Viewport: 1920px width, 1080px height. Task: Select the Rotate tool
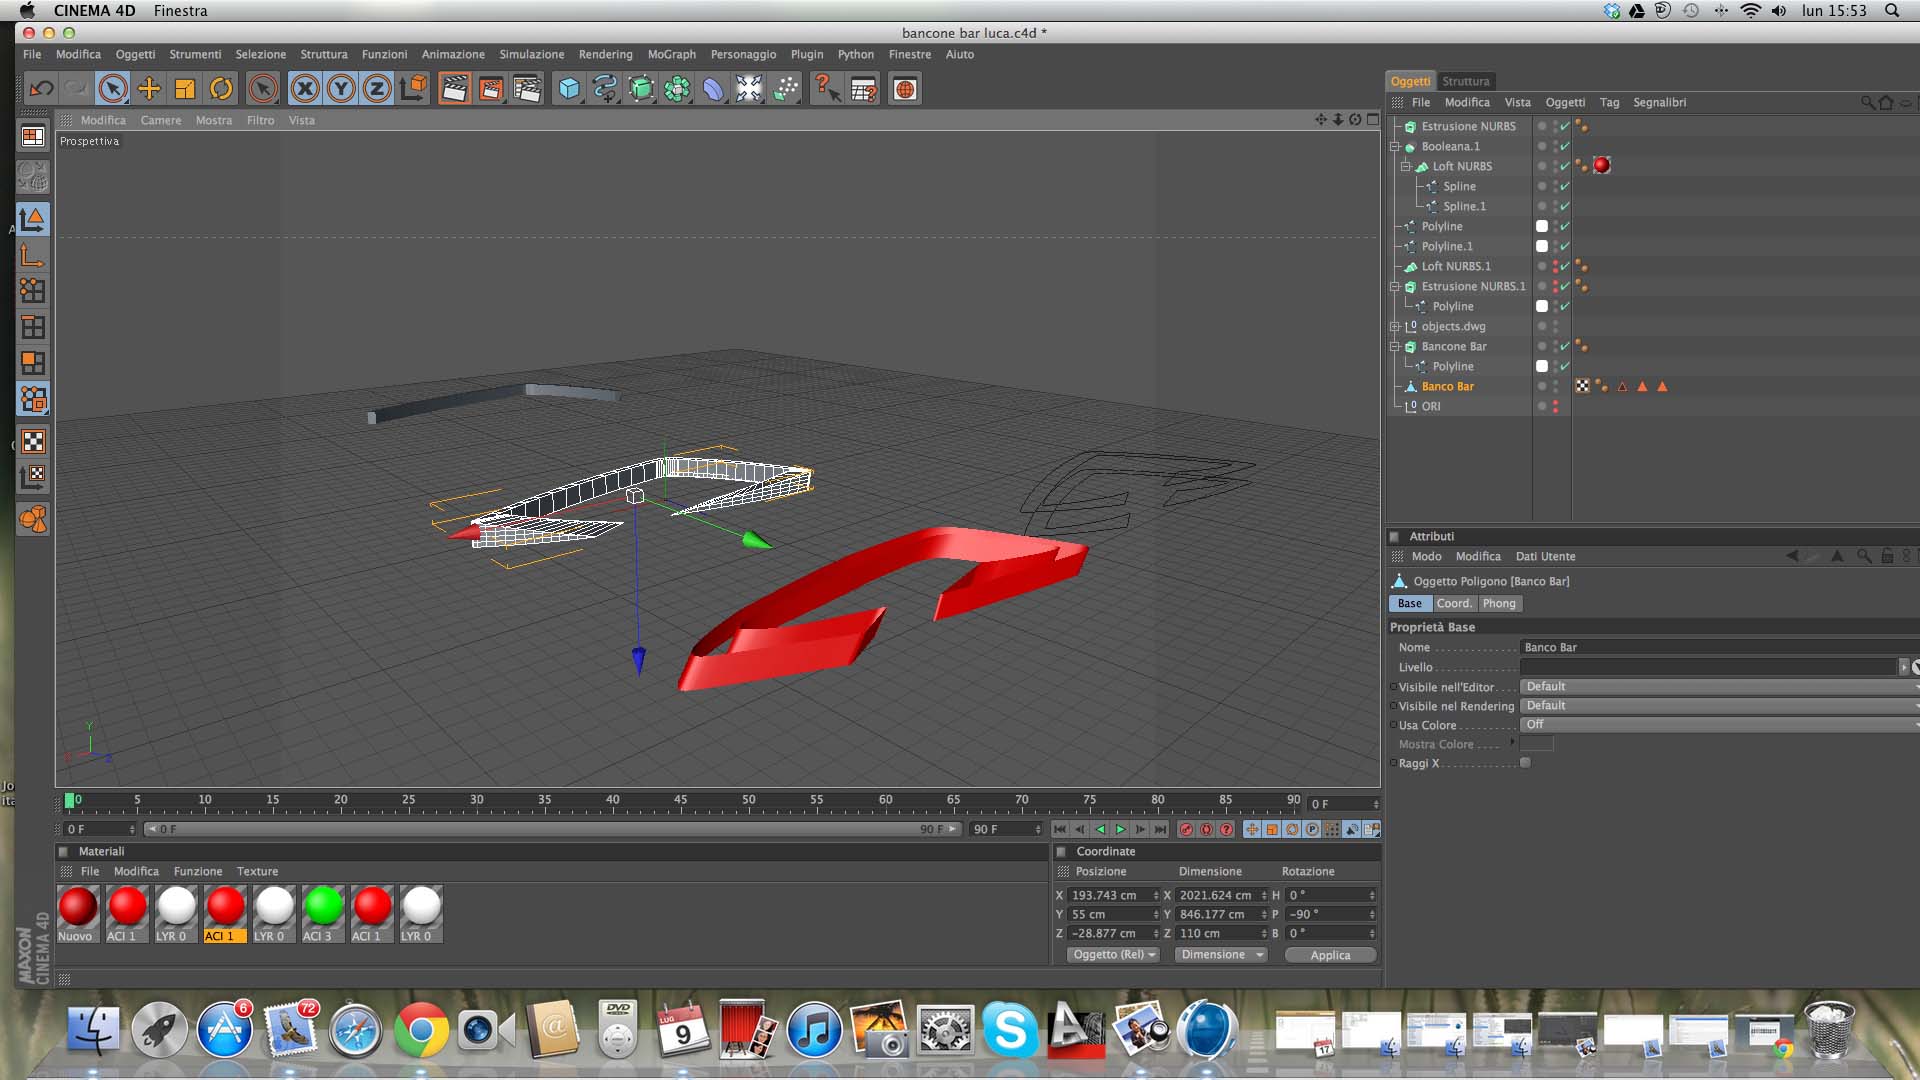(221, 89)
